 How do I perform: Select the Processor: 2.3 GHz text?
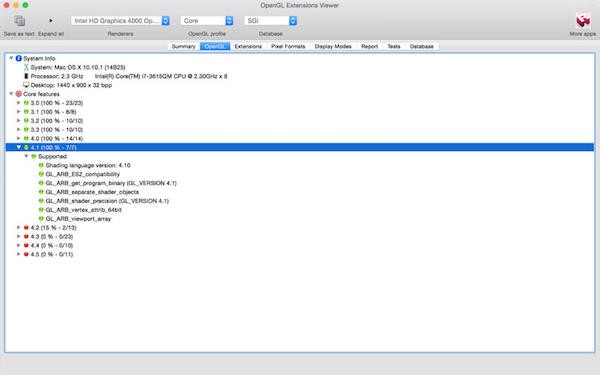point(57,76)
